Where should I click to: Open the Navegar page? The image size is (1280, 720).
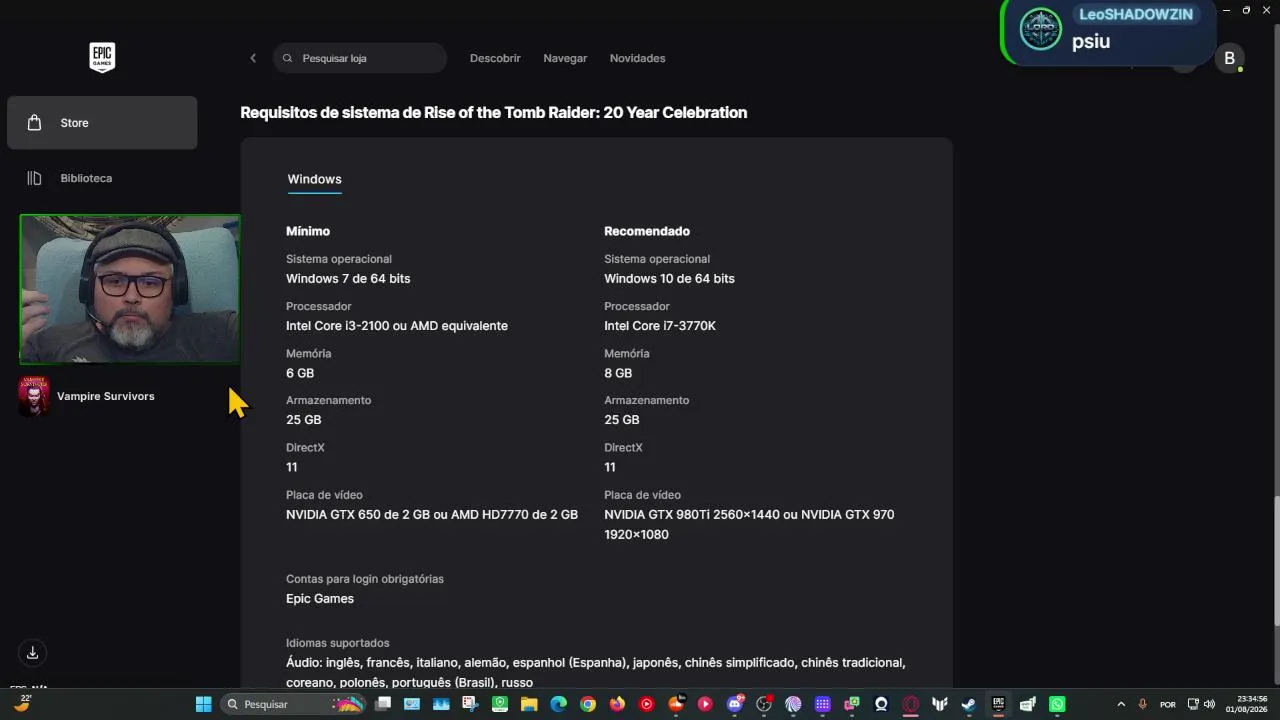(x=565, y=58)
